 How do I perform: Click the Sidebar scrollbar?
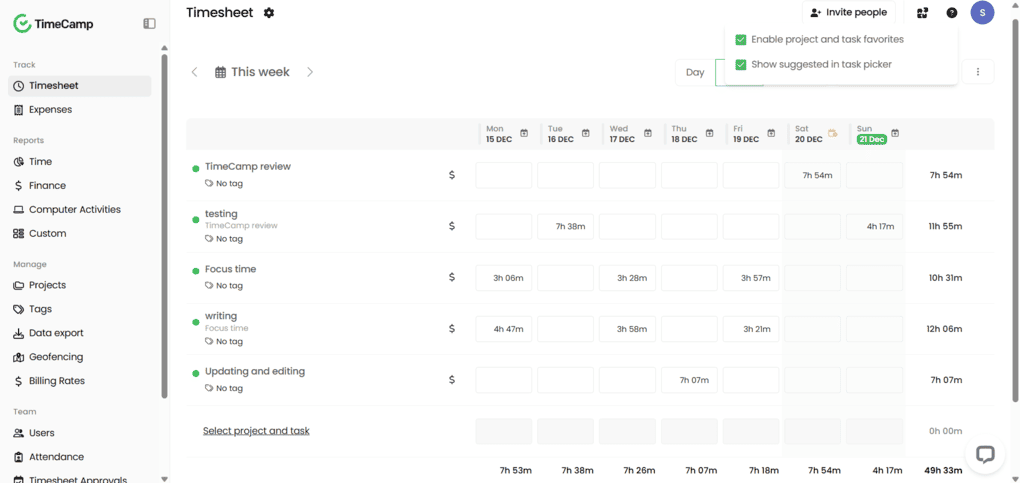pyautogui.click(x=165, y=227)
